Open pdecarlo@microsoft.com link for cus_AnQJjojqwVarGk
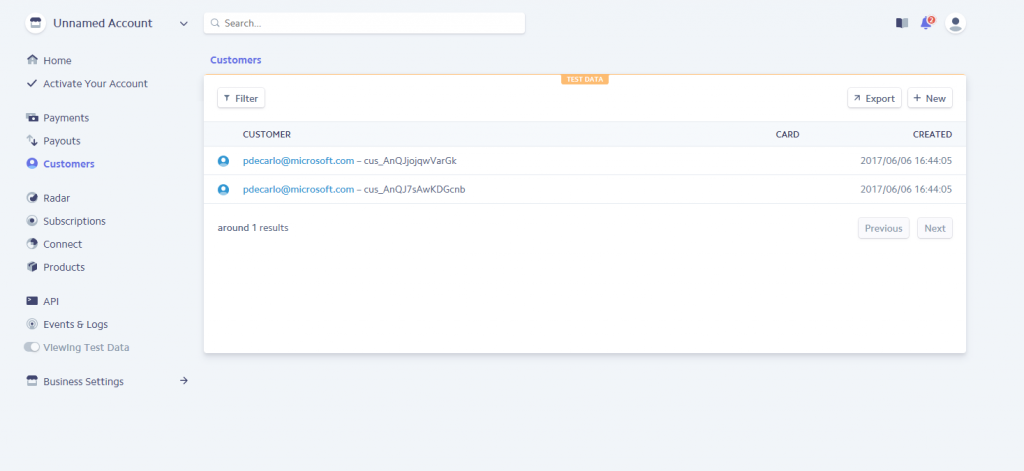The image size is (1024, 471). pyautogui.click(x=298, y=161)
